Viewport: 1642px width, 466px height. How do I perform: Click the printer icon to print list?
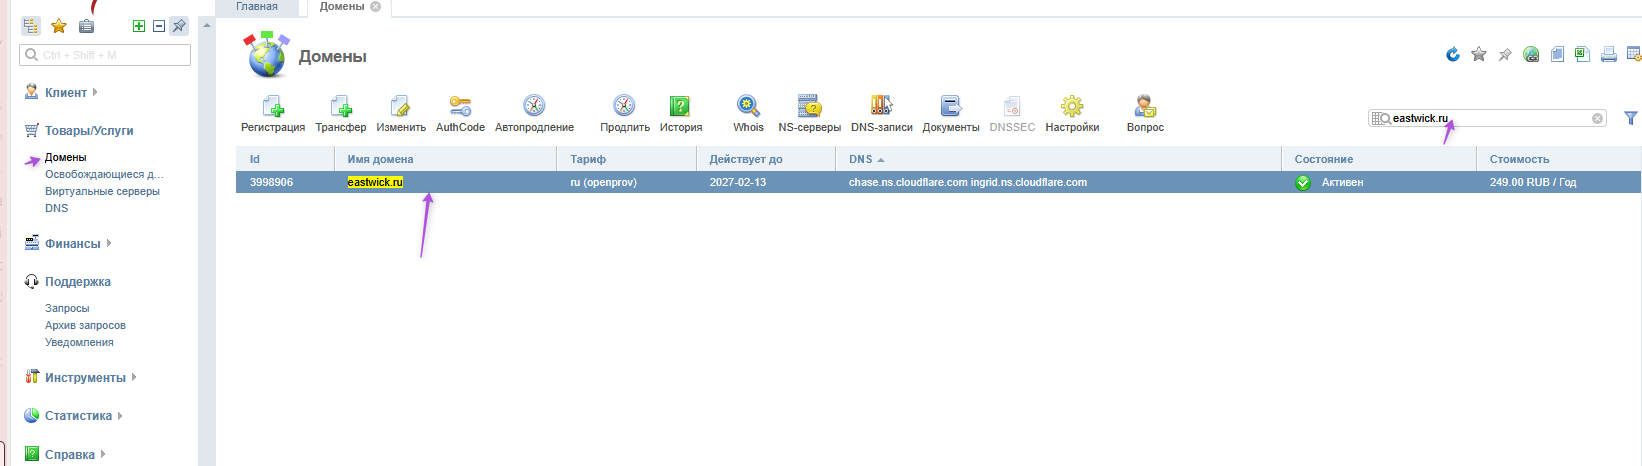pos(1608,55)
